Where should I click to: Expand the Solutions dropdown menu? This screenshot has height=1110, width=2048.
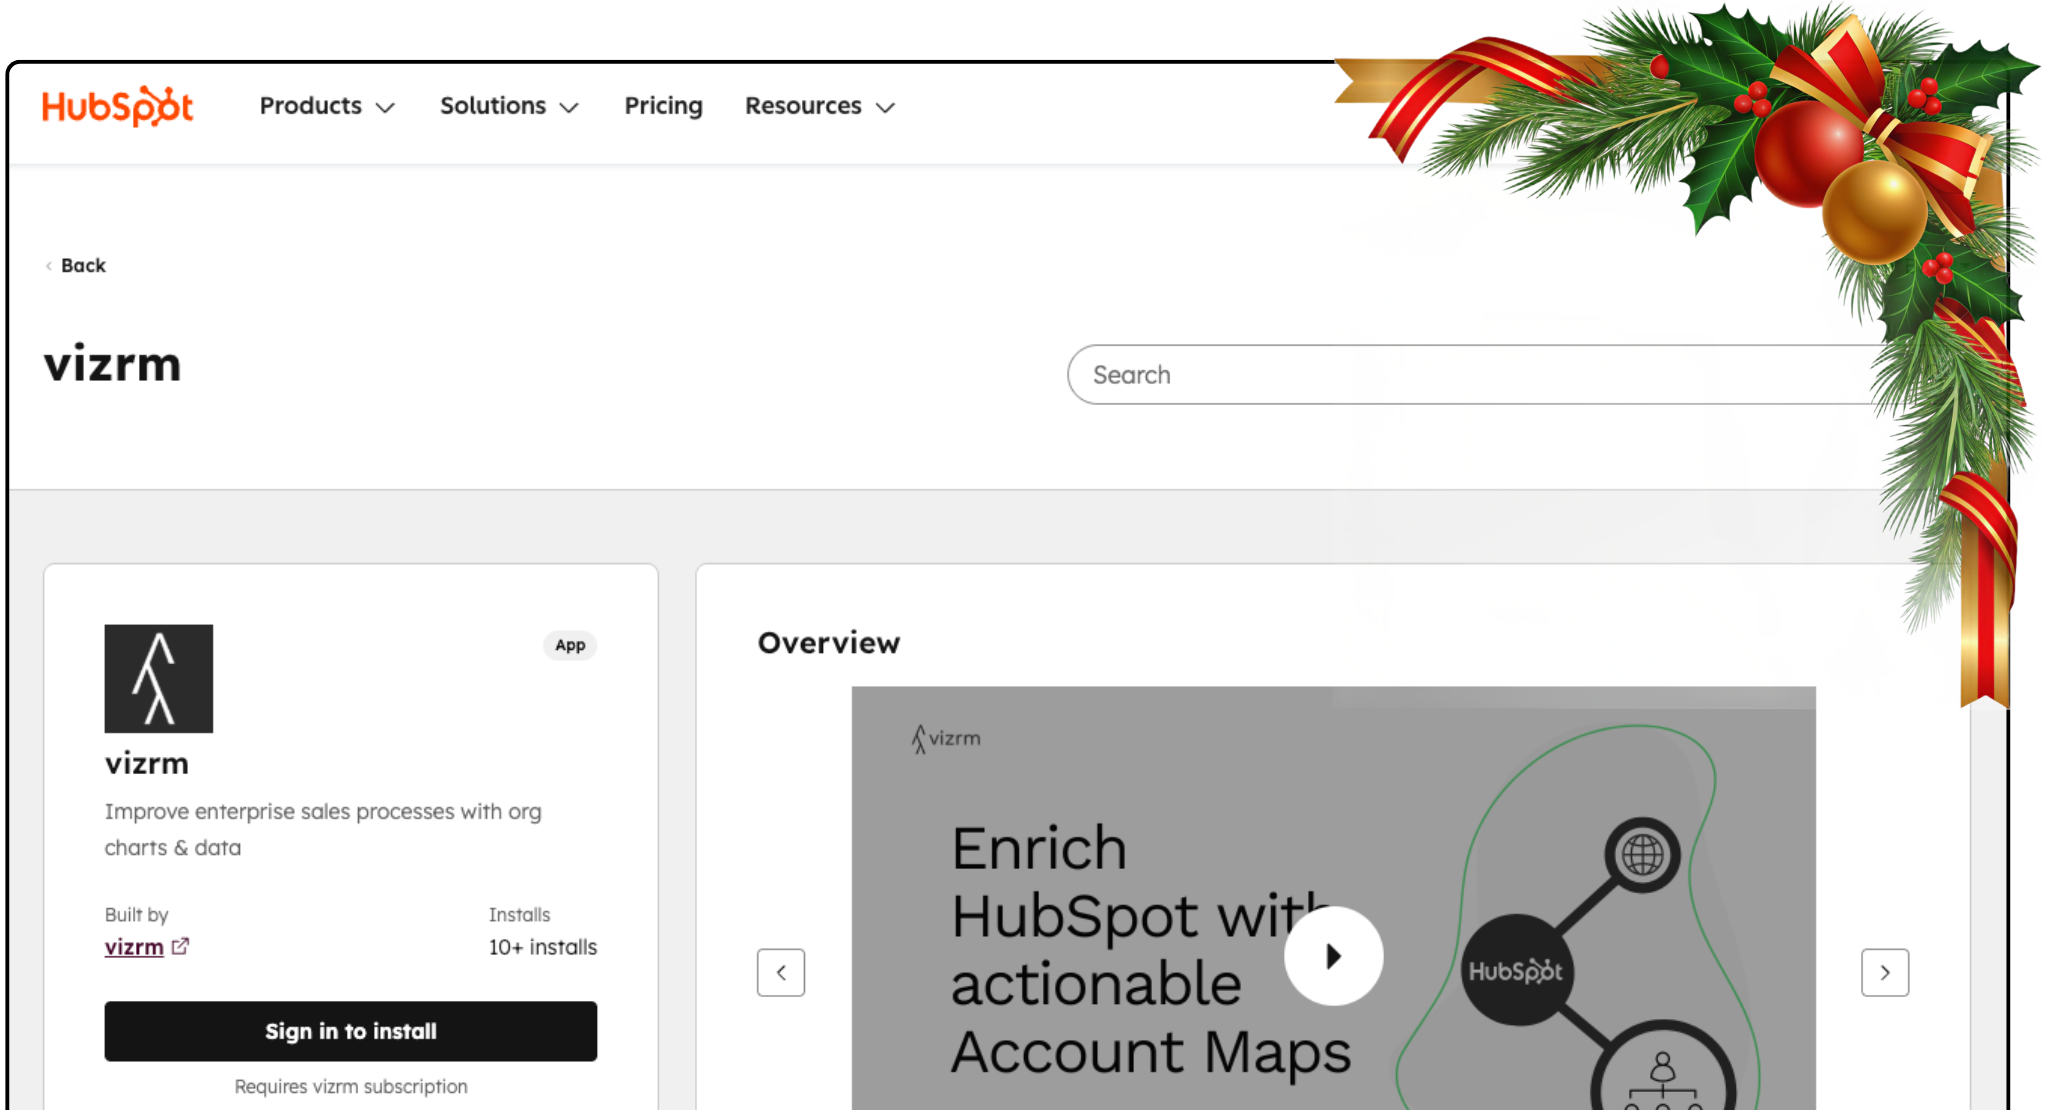(509, 106)
